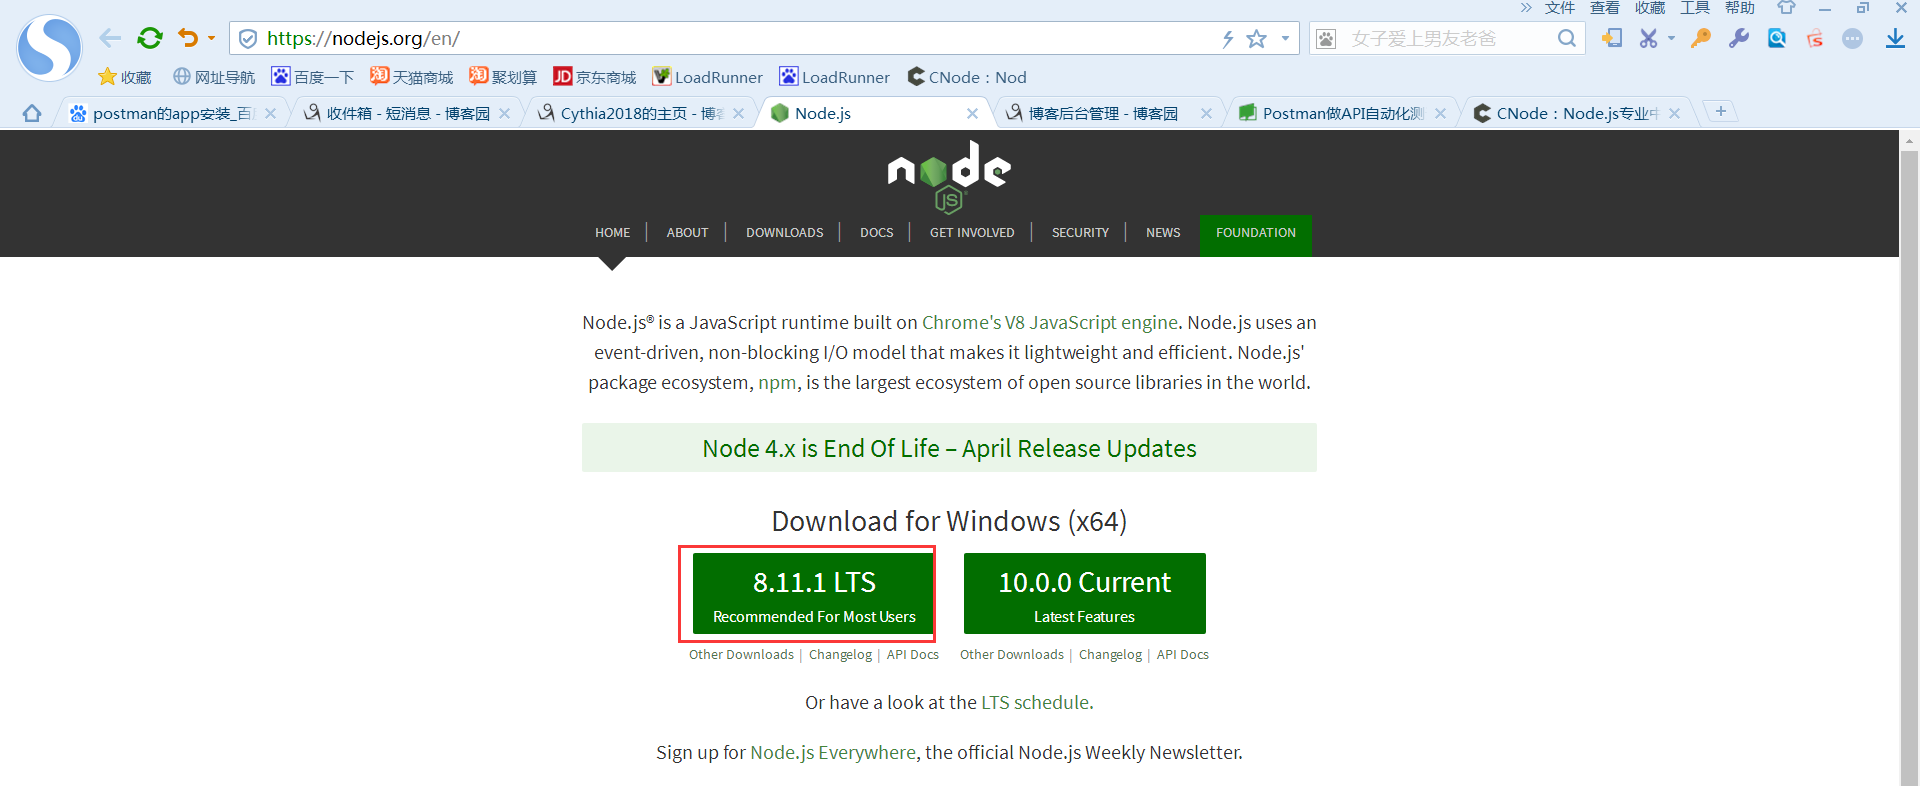The image size is (1920, 786).
Task: Open the 收藏 favorites star bookmark
Action: coord(124,77)
